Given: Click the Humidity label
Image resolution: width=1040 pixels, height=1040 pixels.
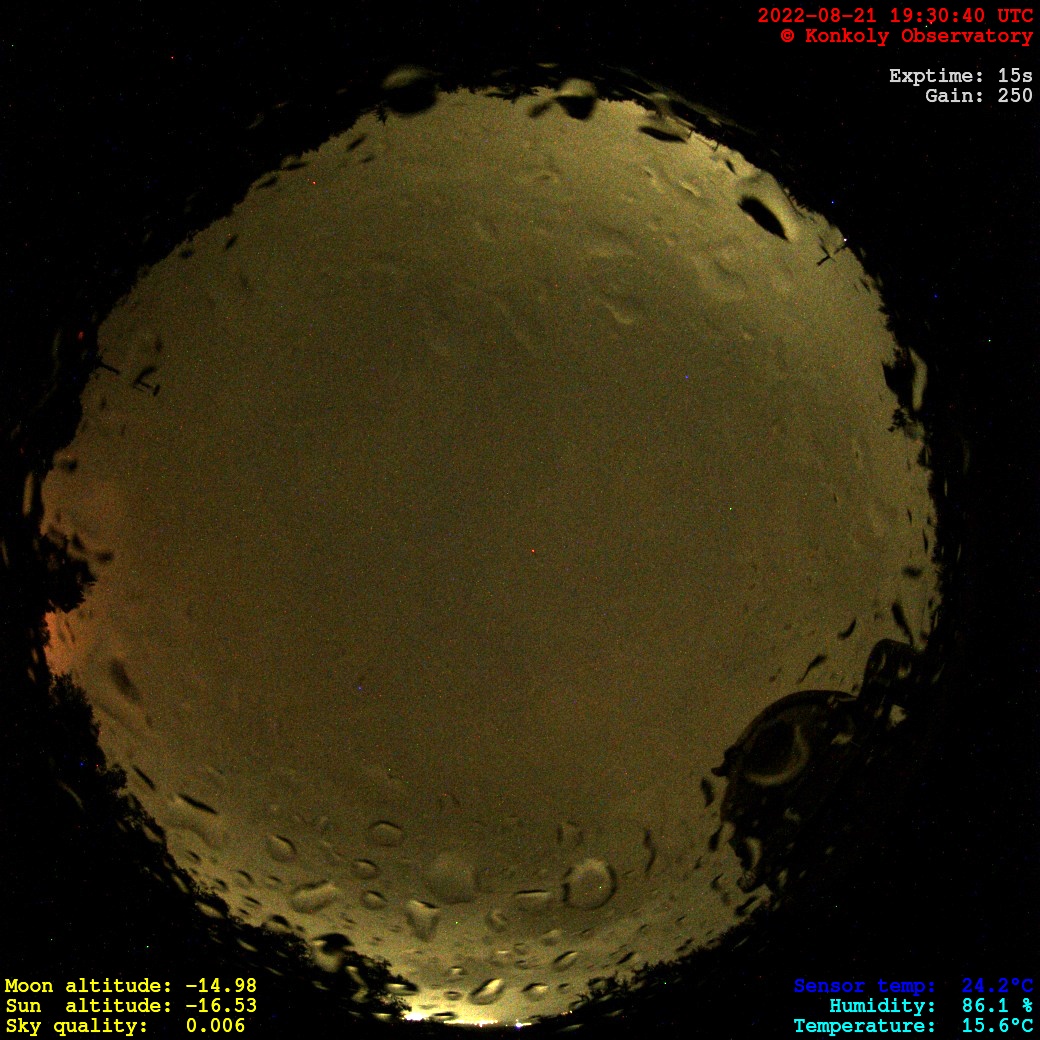Looking at the screenshot, I should pos(882,1006).
